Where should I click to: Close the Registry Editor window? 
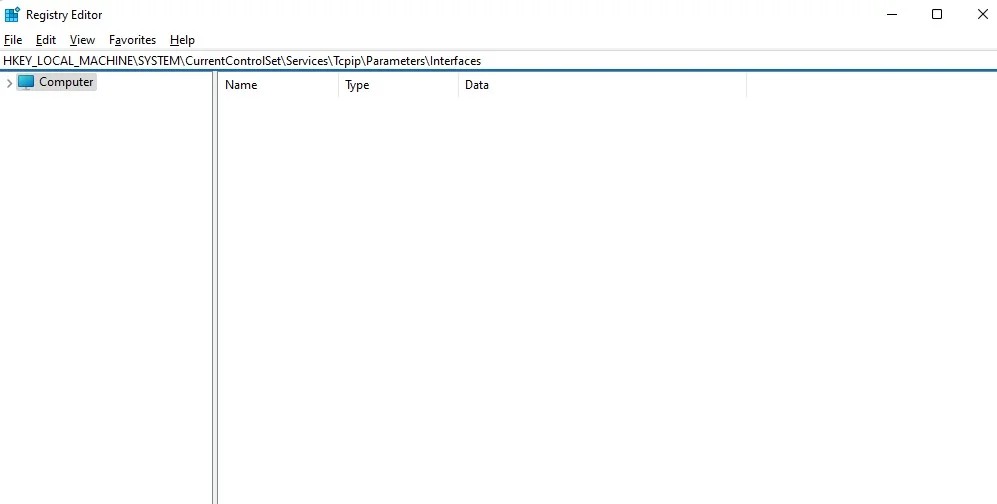[x=982, y=15]
